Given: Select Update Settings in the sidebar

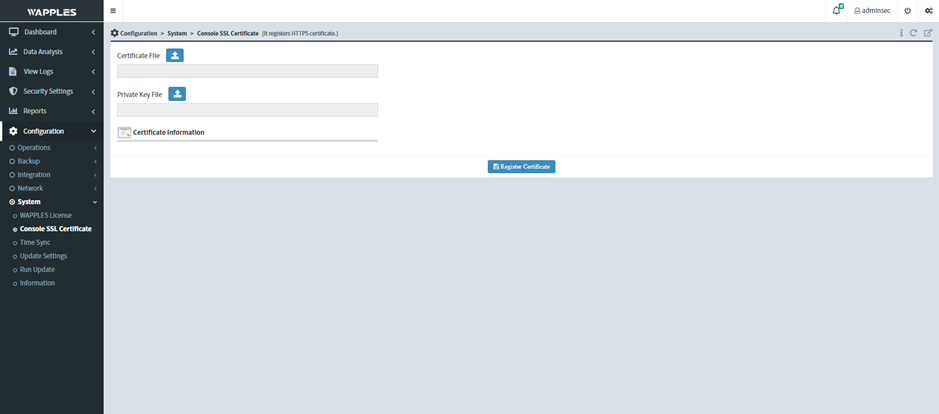Looking at the screenshot, I should pos(43,256).
